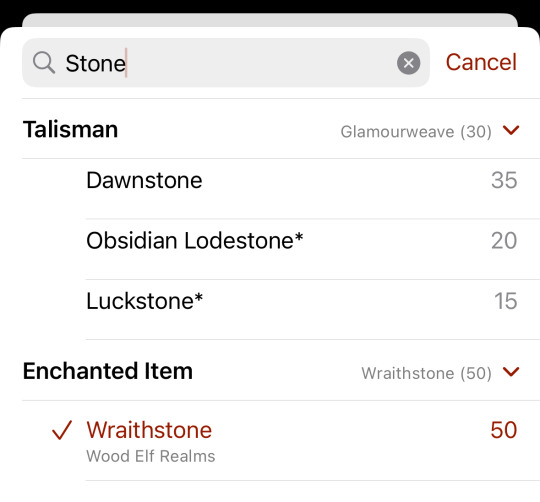Viewport: 540px width, 502px height.
Task: Open the Glamourweave (30) selection dropdown
Action: 416,132
